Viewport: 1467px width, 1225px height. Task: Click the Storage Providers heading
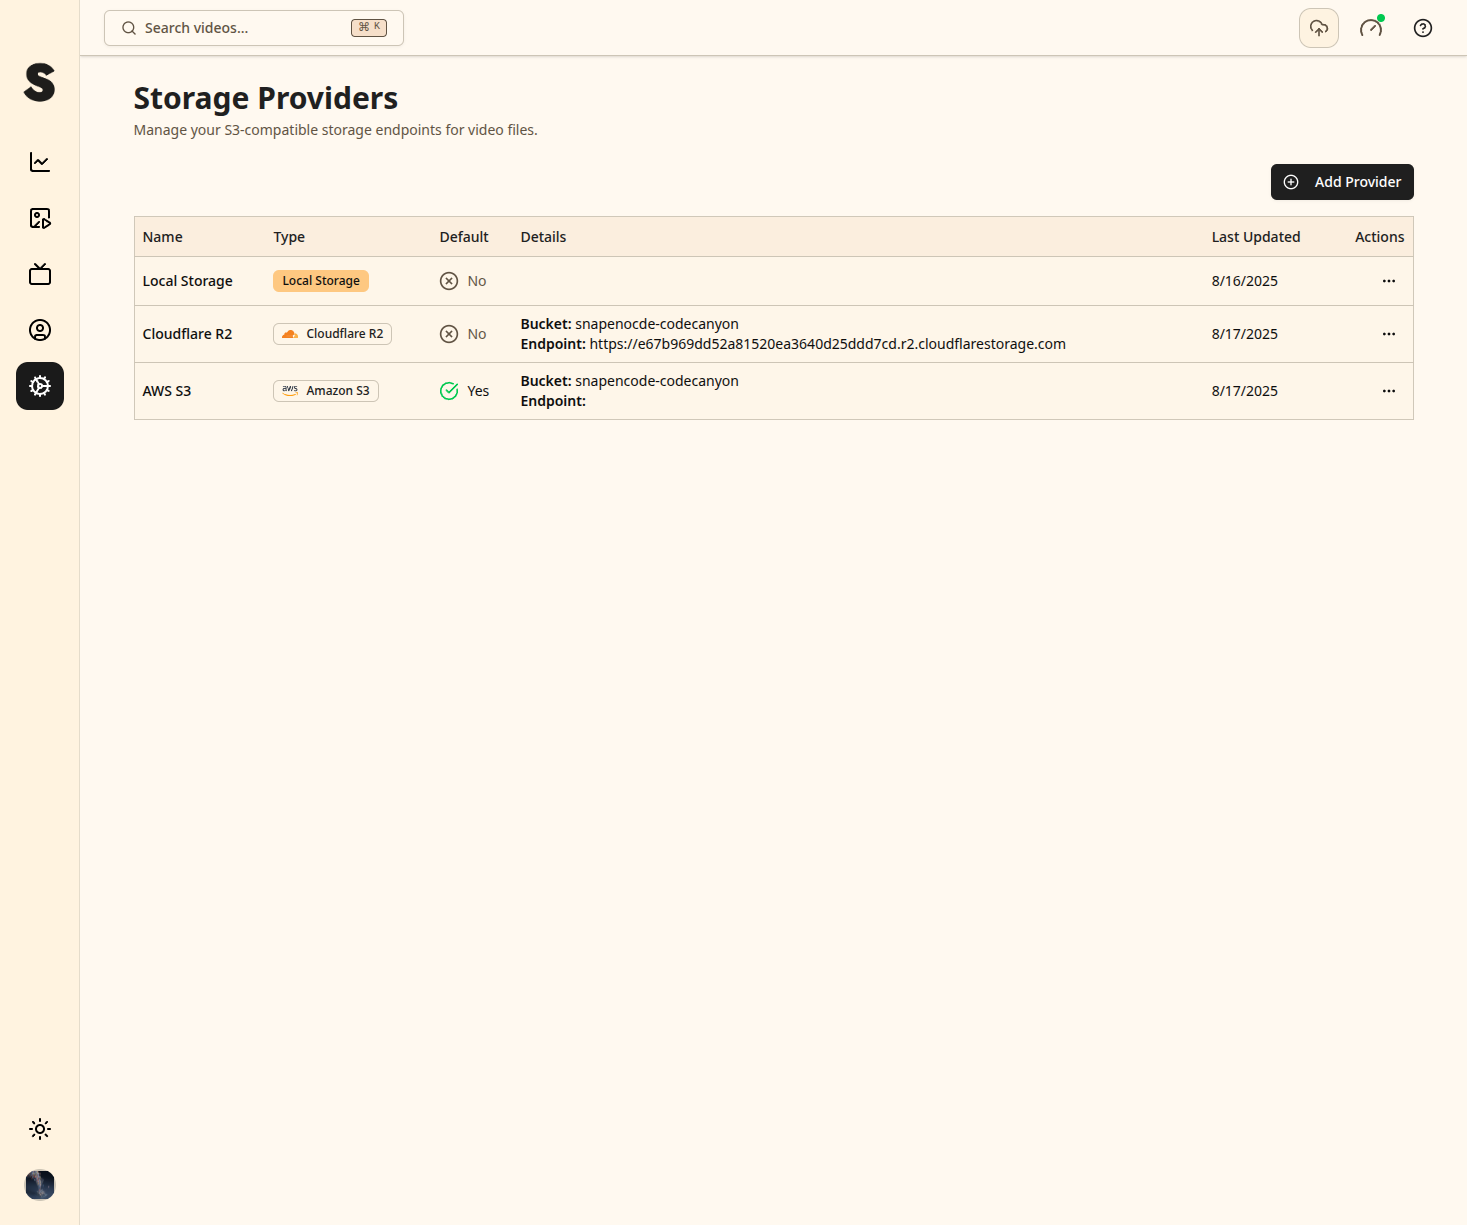pos(266,98)
